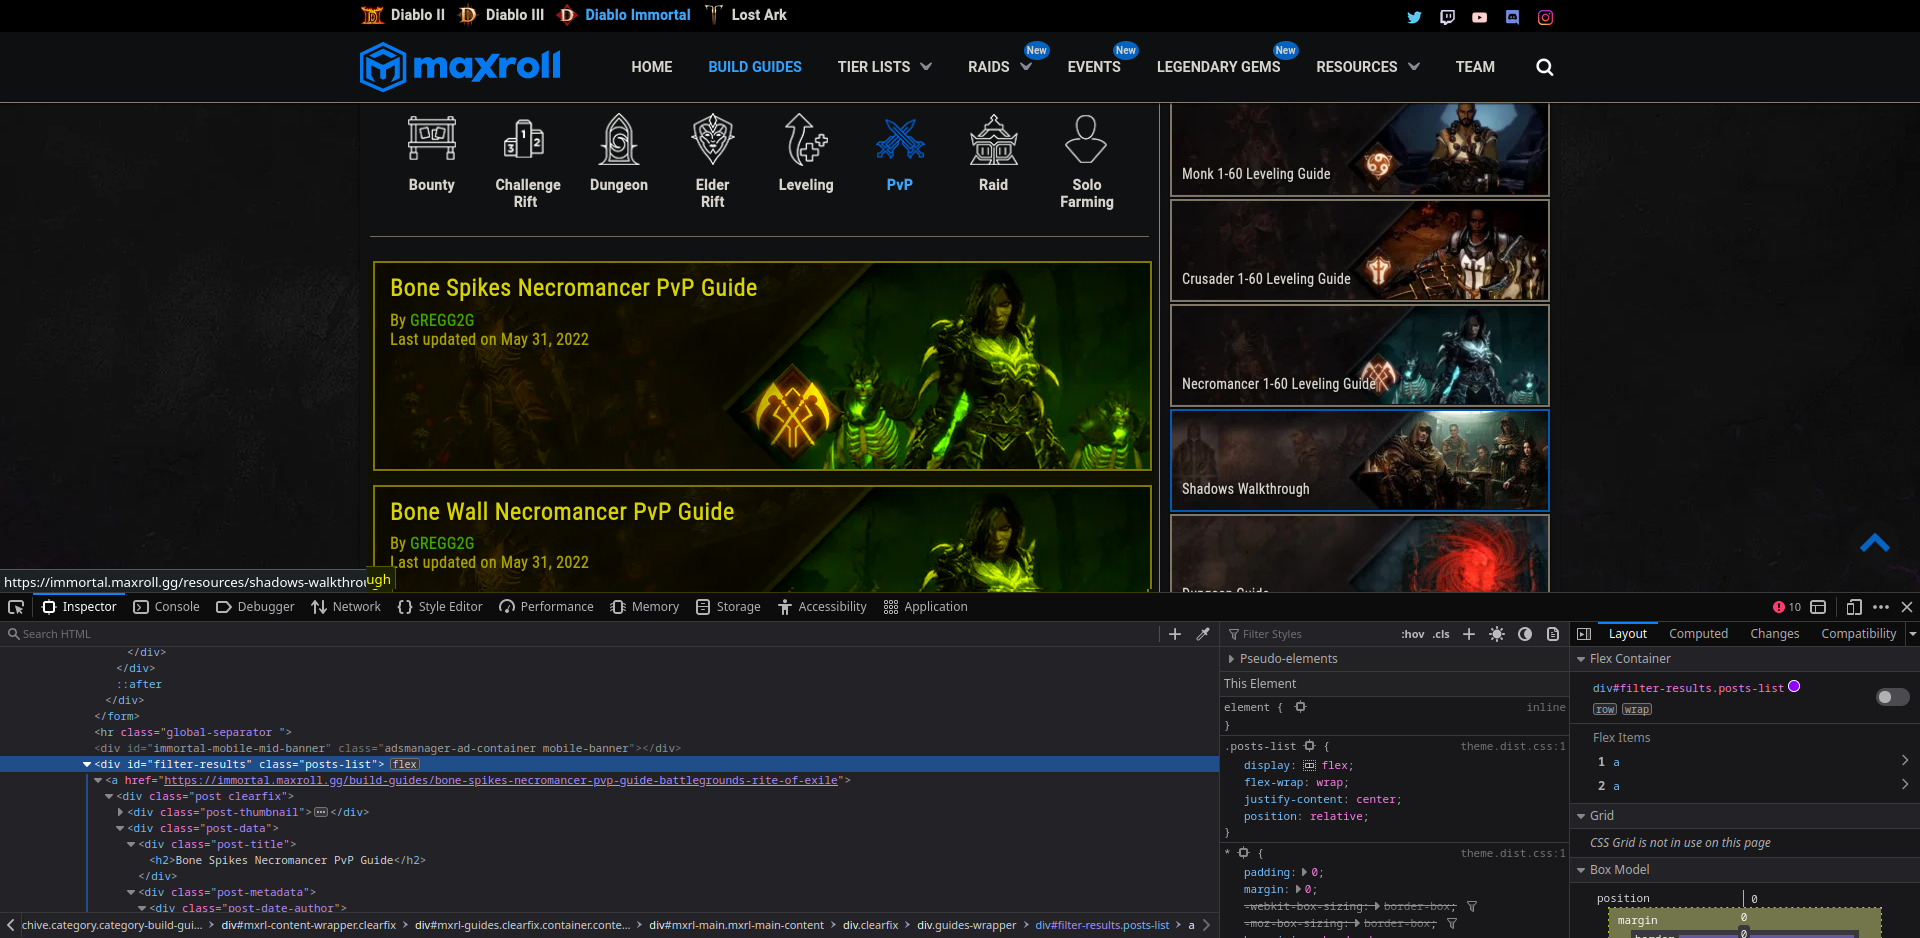Switch to the Debugger tab
The width and height of the screenshot is (1920, 938).
click(x=255, y=607)
